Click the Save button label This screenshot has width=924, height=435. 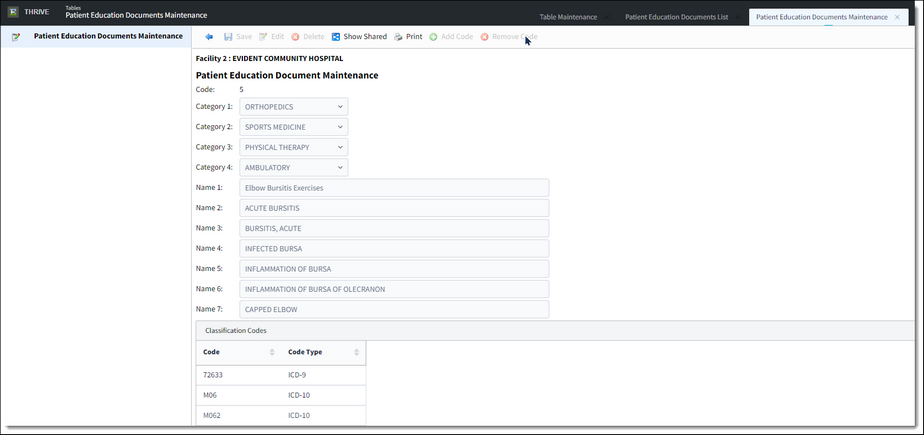click(x=244, y=37)
